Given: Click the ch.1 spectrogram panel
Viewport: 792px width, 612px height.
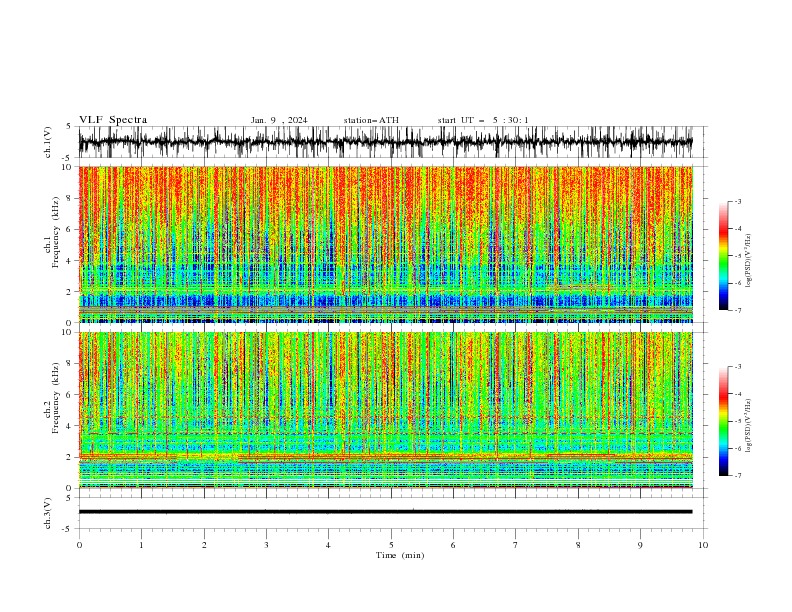Looking at the screenshot, I should 385,244.
